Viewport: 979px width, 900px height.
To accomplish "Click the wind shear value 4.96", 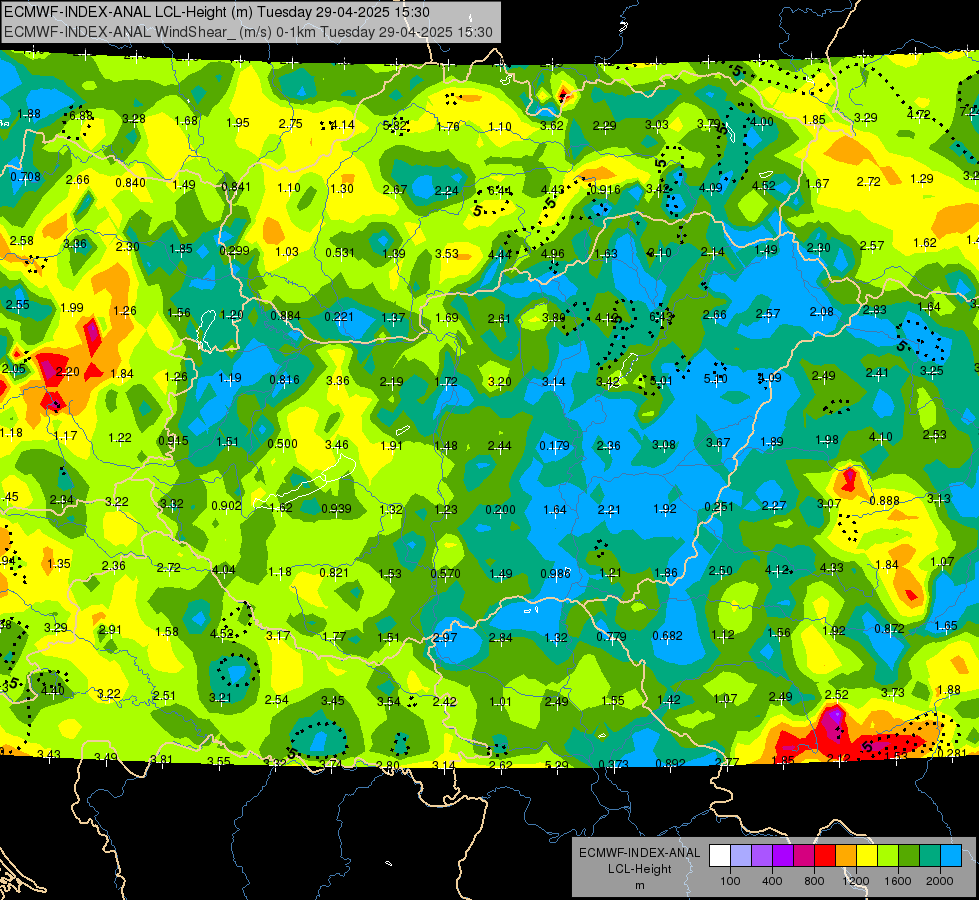I will click(553, 254).
